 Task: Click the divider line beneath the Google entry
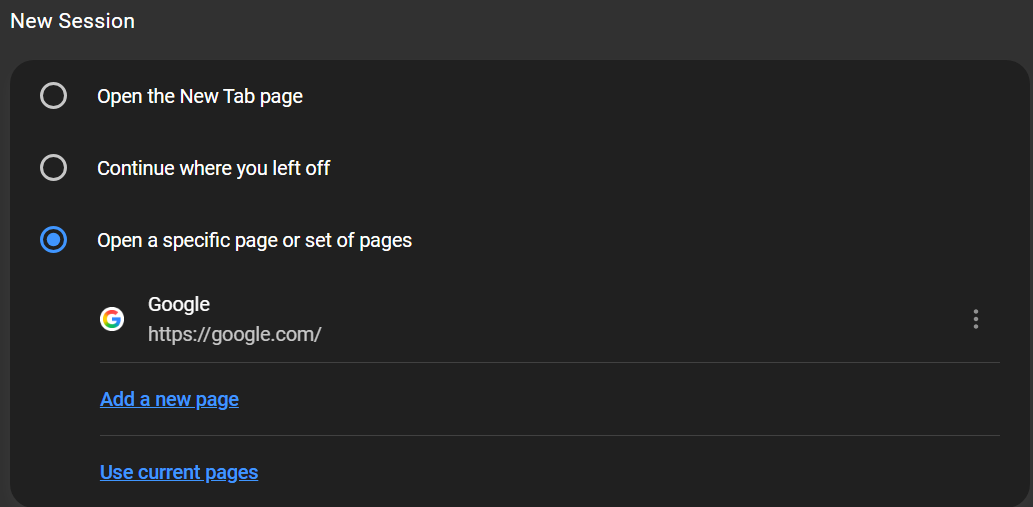550,362
